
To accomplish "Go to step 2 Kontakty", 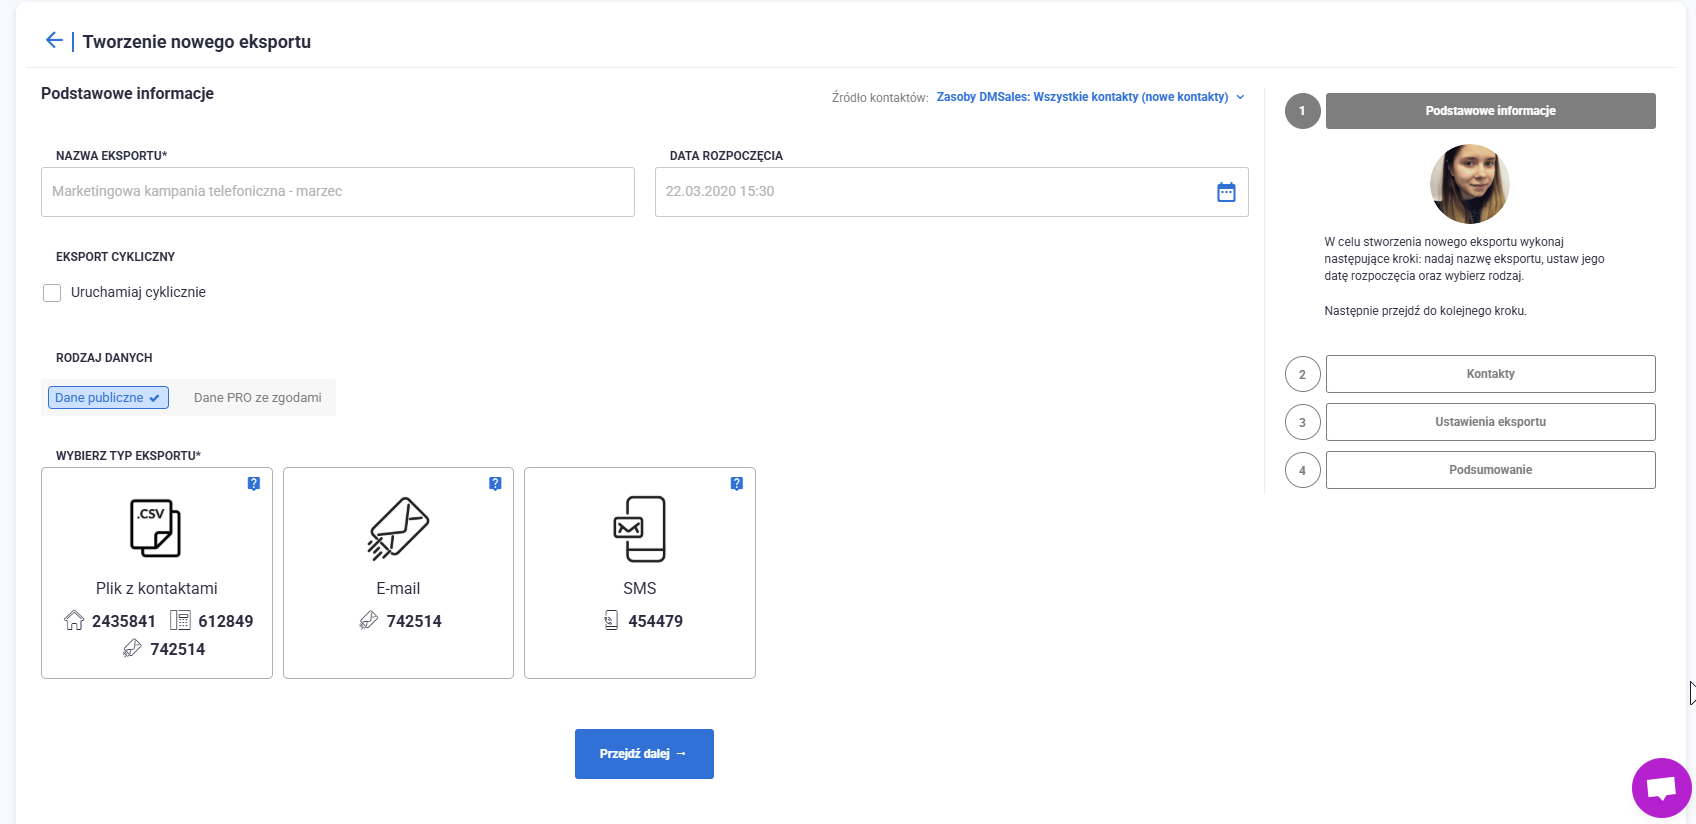I will pyautogui.click(x=1490, y=374).
